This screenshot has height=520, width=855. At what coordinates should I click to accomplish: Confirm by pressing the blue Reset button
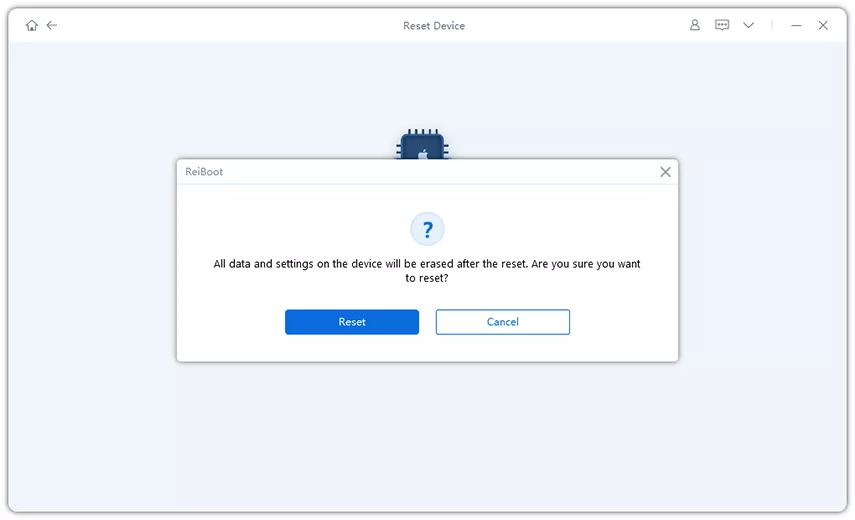coord(352,322)
